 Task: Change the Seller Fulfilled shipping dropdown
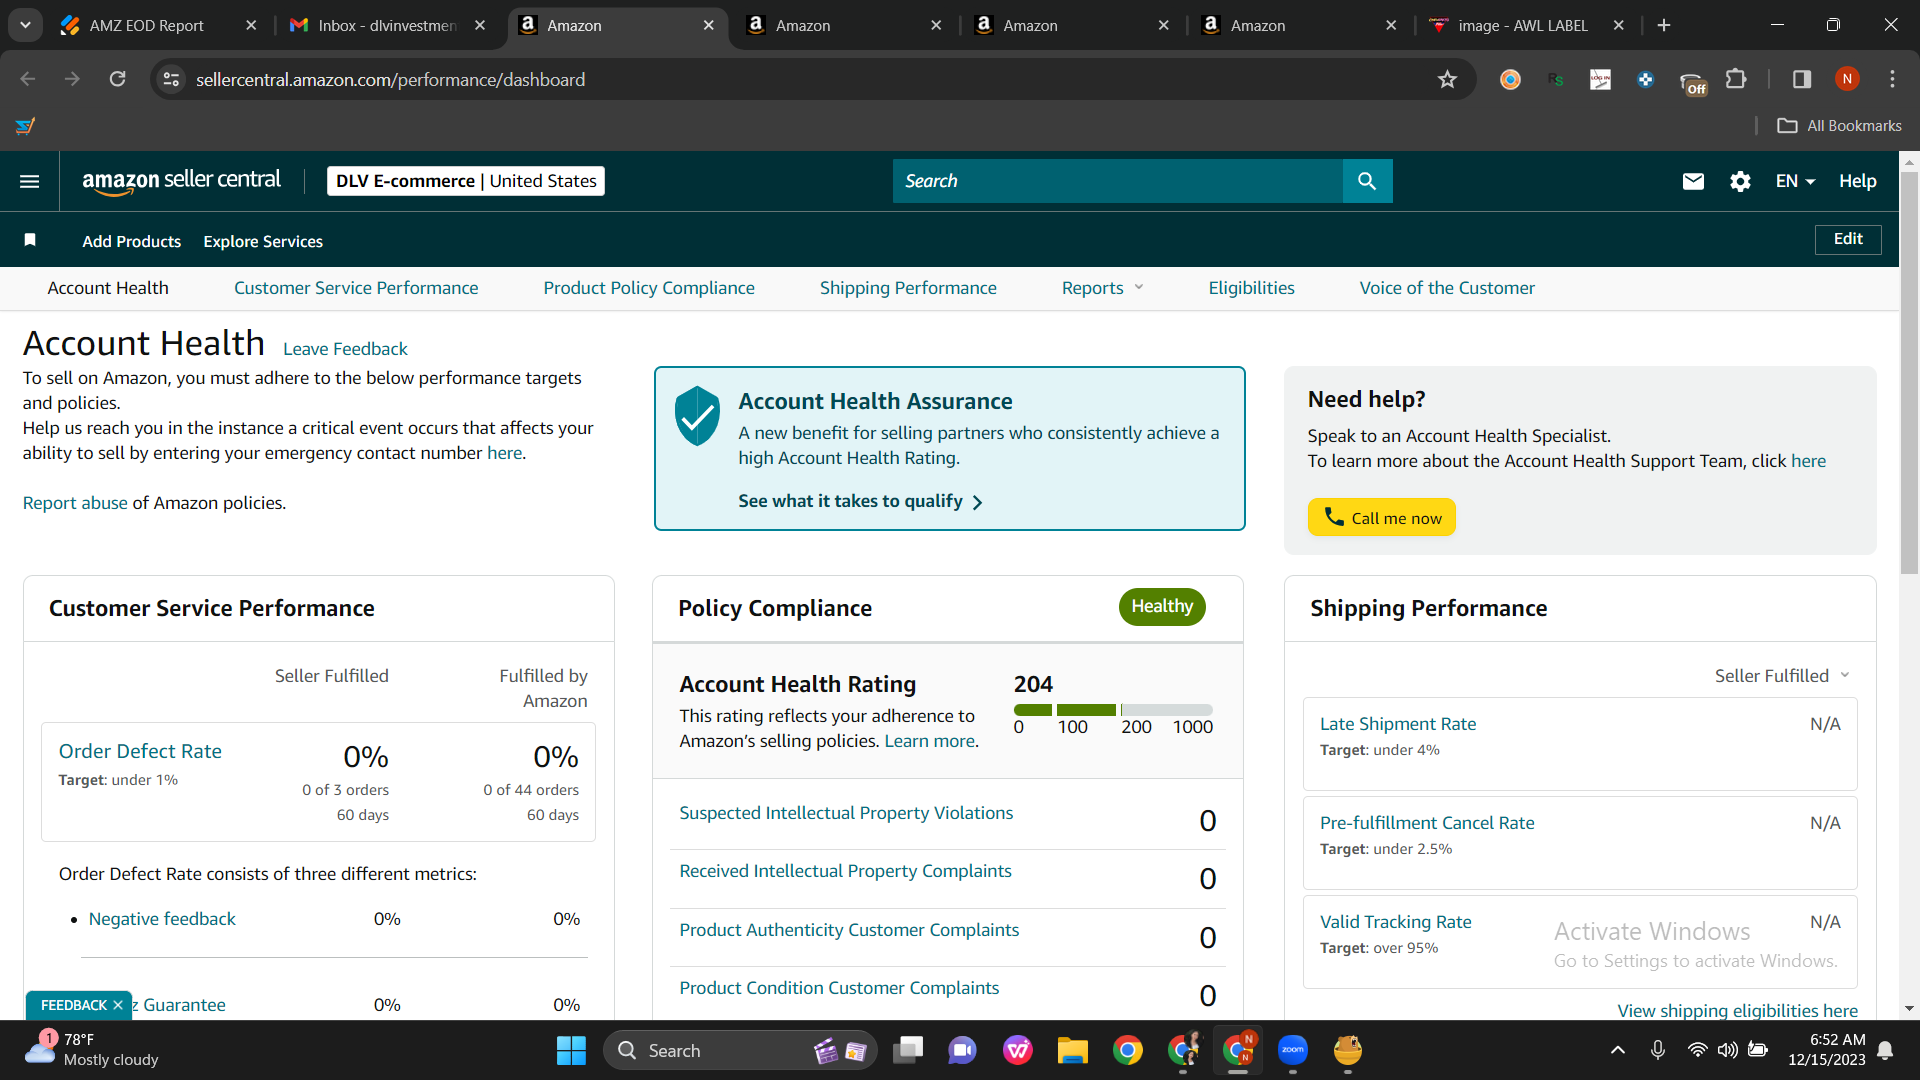1782,676
